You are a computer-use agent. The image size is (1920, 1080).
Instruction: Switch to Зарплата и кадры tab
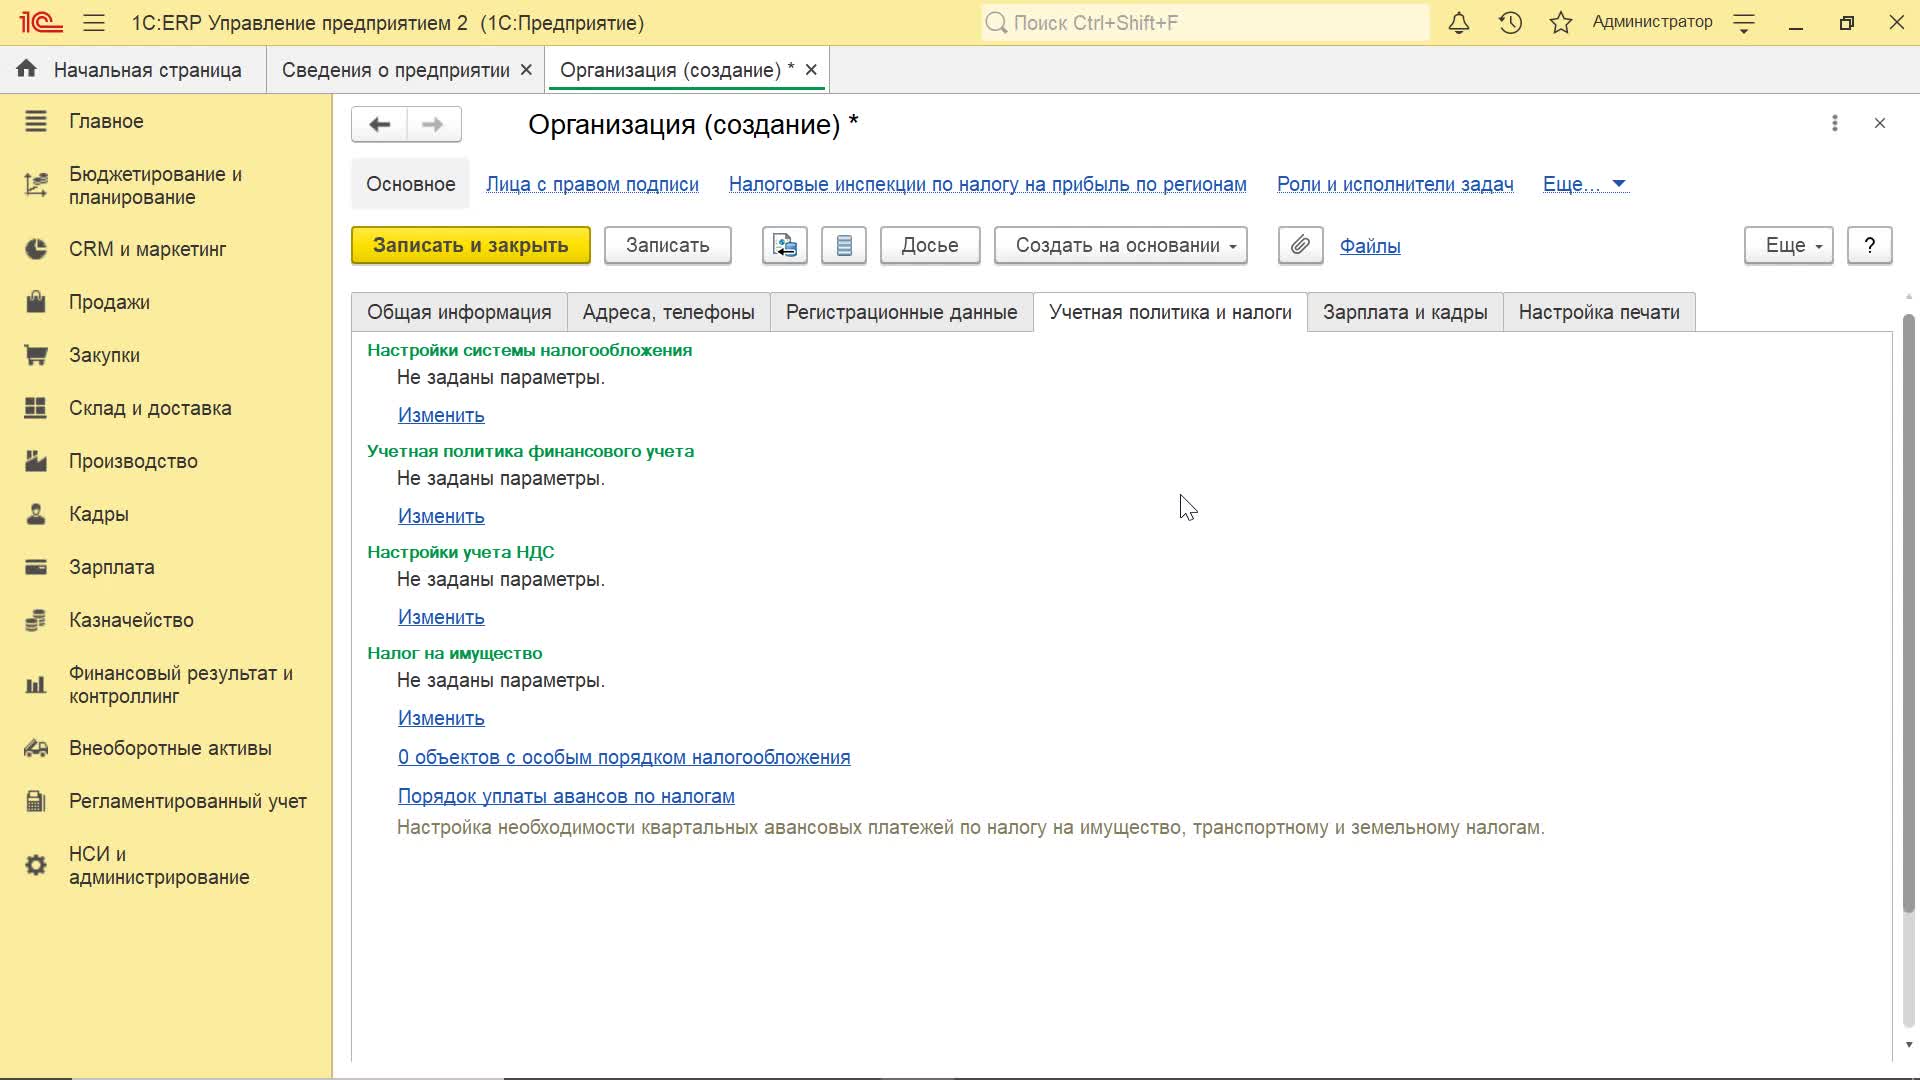click(1405, 312)
